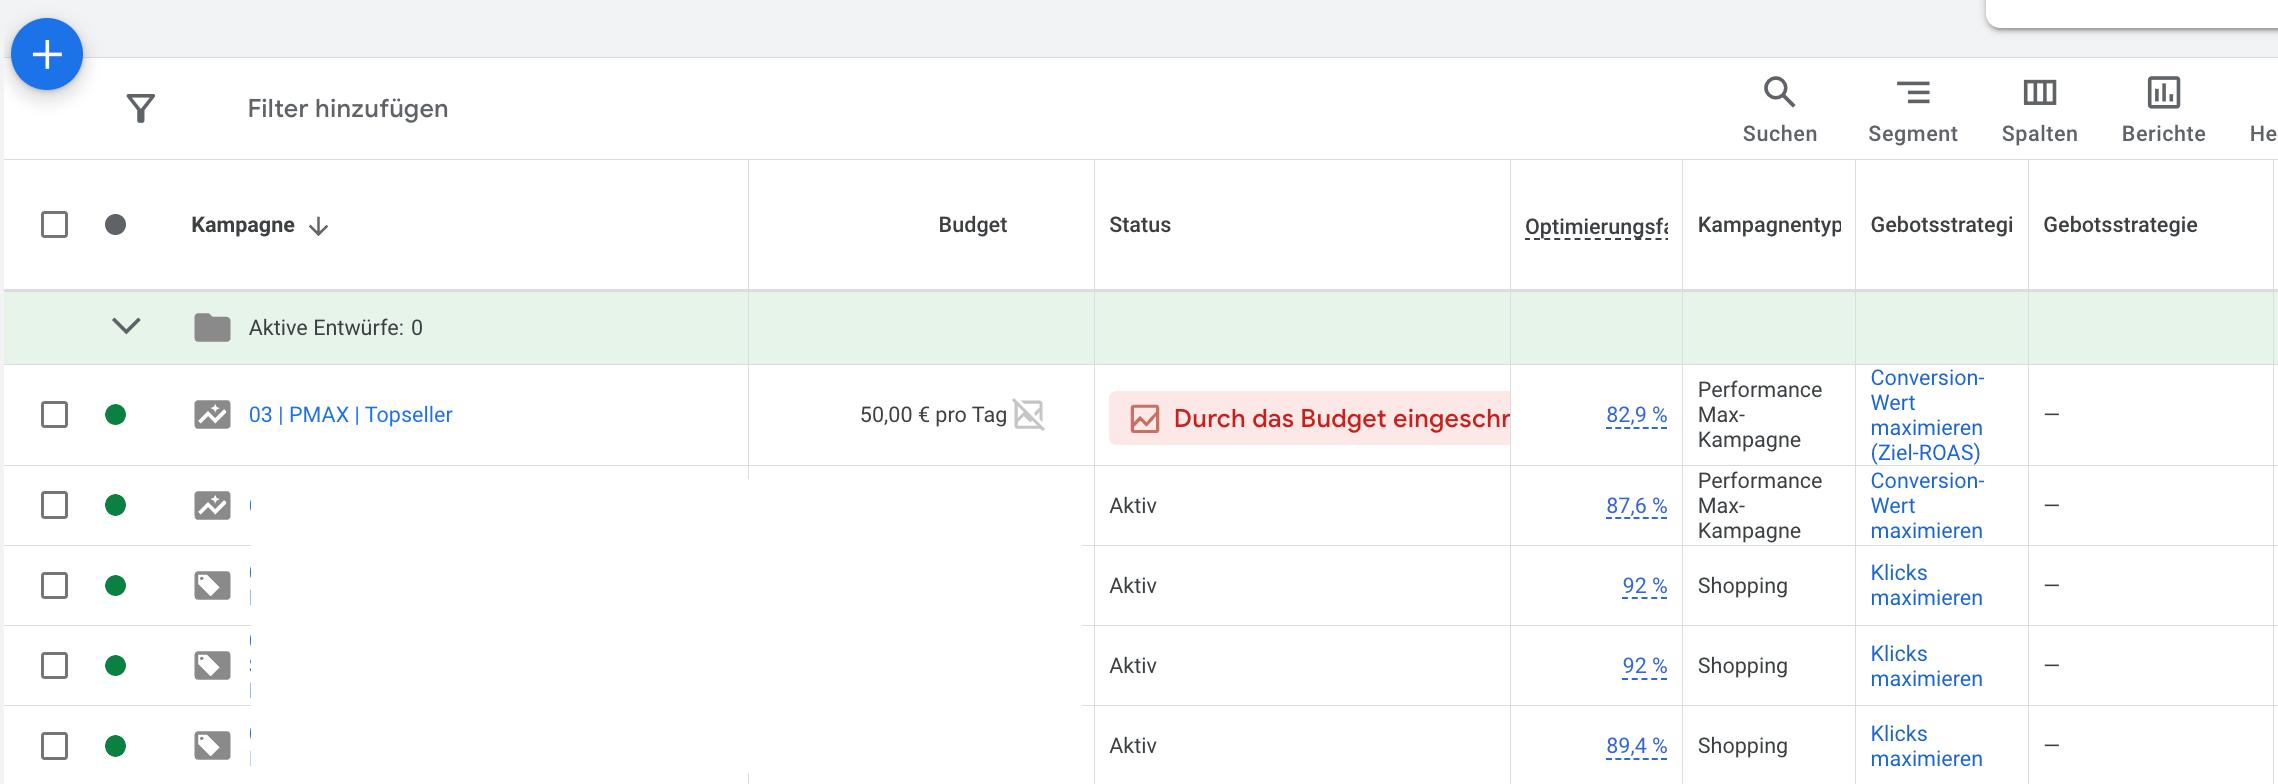Screen dimensions: 2278x784
Task: Open the filter funnel icon
Action: coord(141,108)
